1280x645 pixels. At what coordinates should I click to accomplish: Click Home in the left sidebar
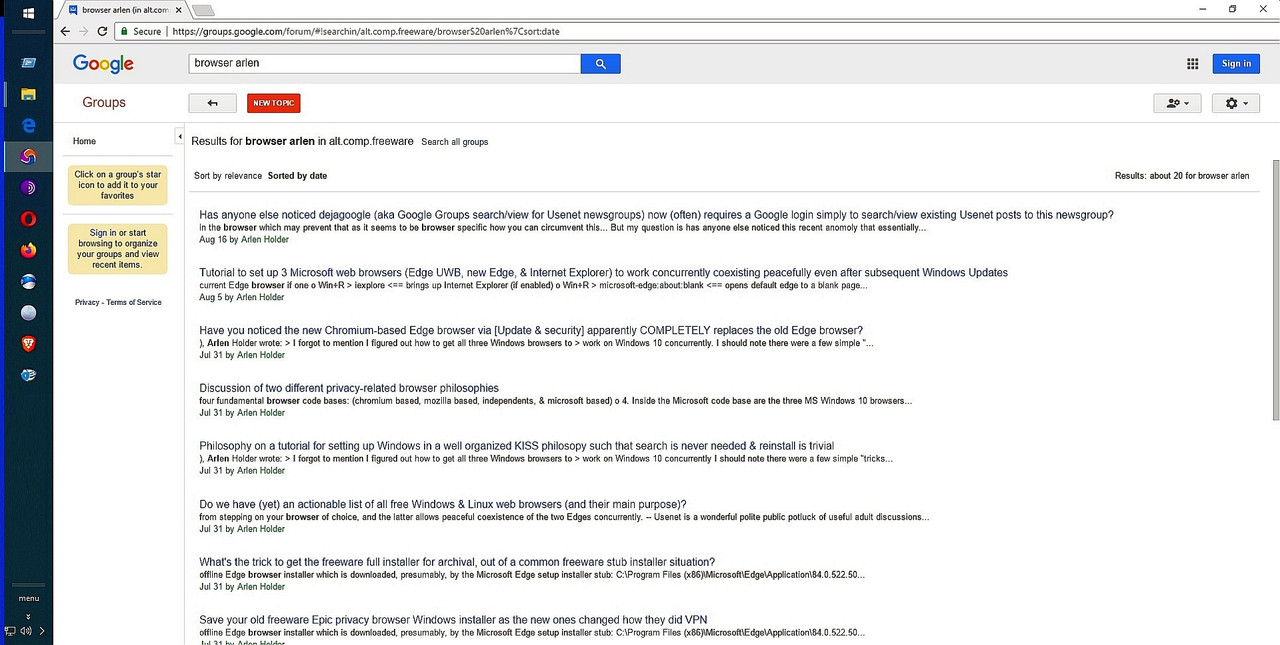point(84,141)
